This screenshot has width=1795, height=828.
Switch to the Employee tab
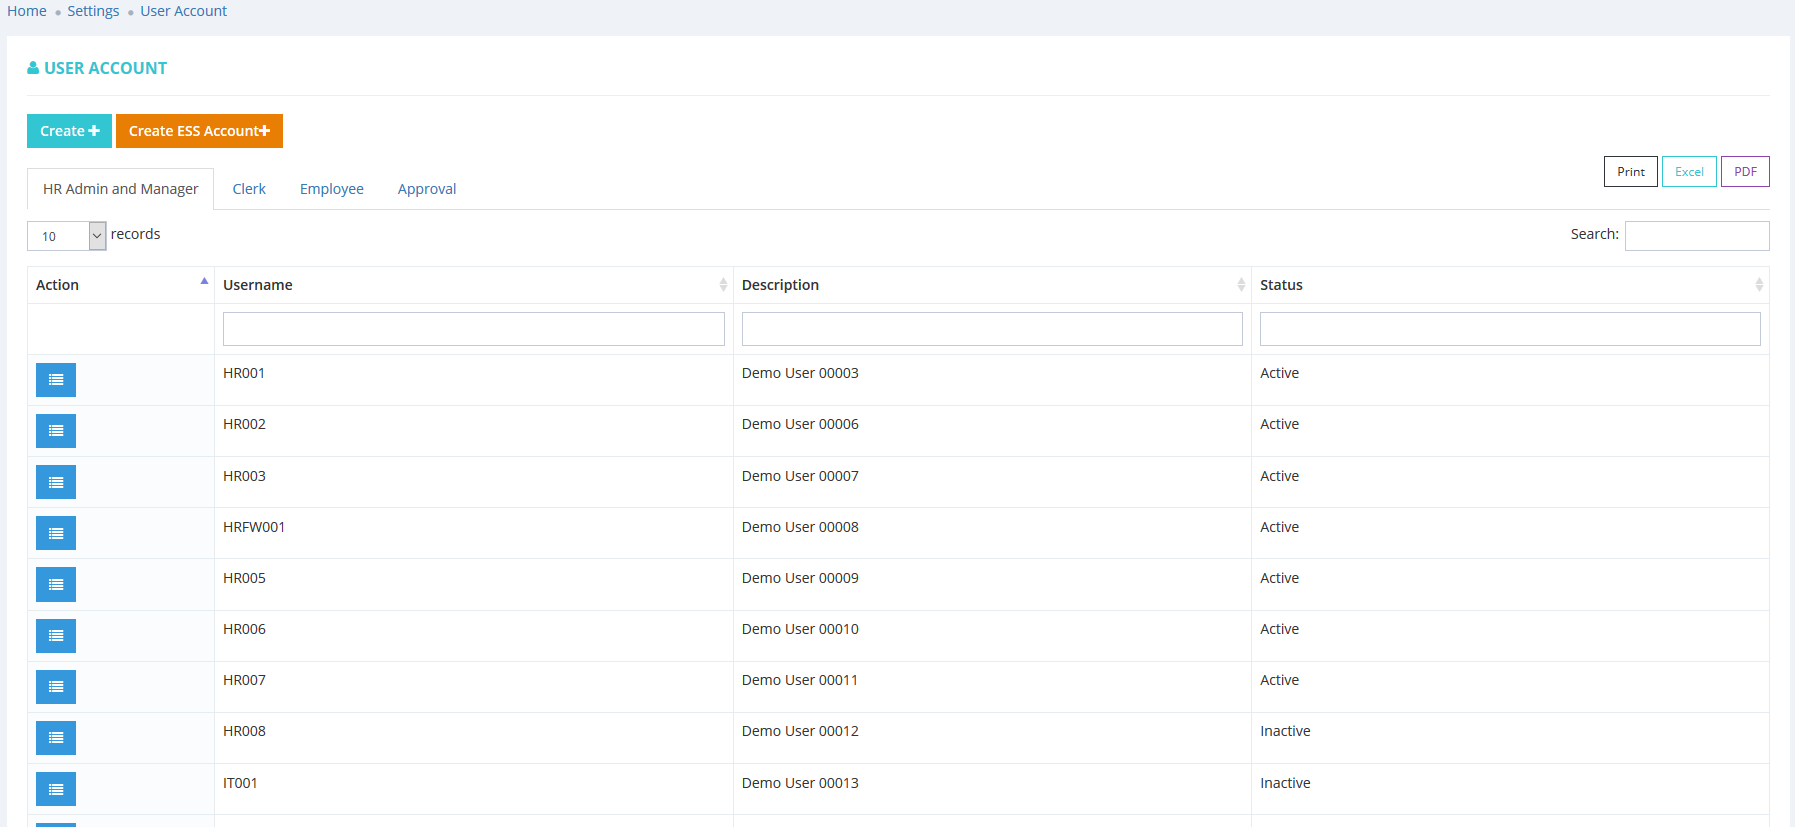click(331, 189)
